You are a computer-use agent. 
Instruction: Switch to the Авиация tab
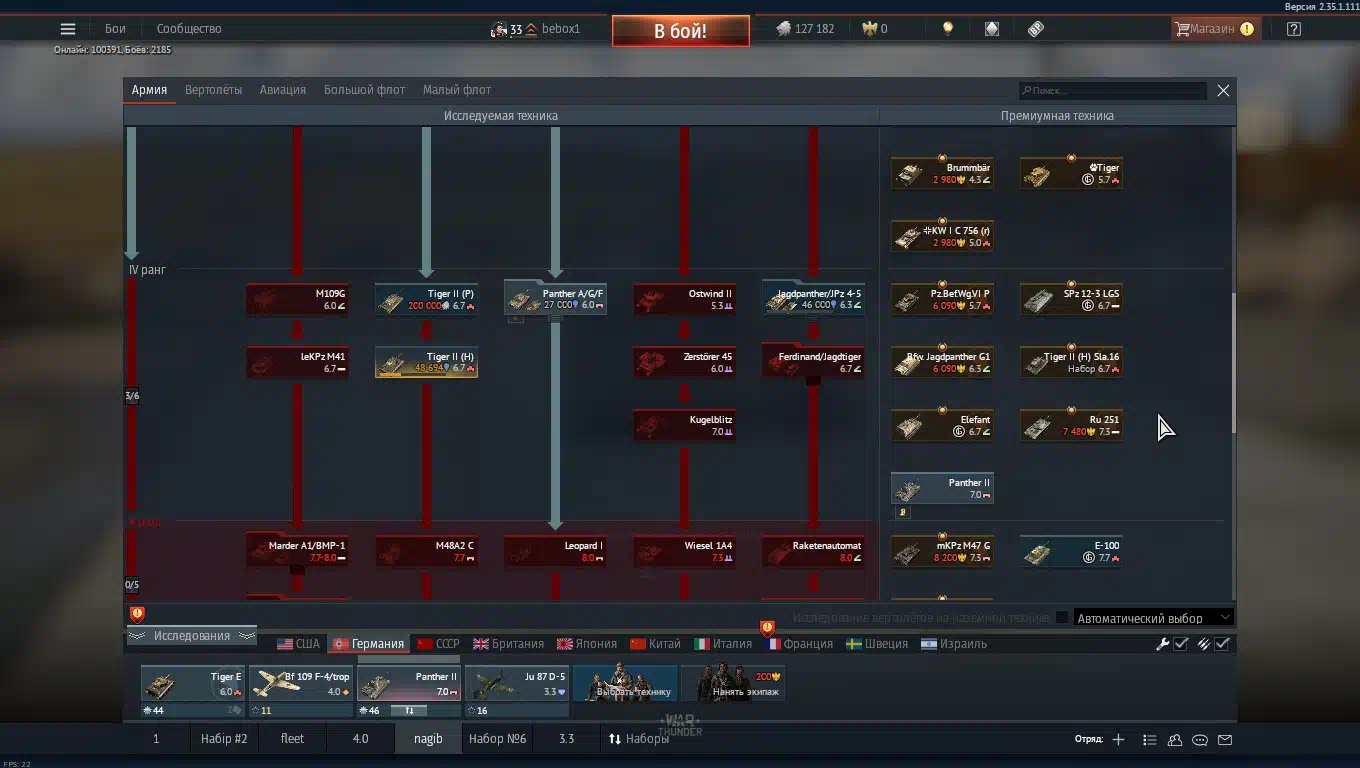click(x=283, y=90)
